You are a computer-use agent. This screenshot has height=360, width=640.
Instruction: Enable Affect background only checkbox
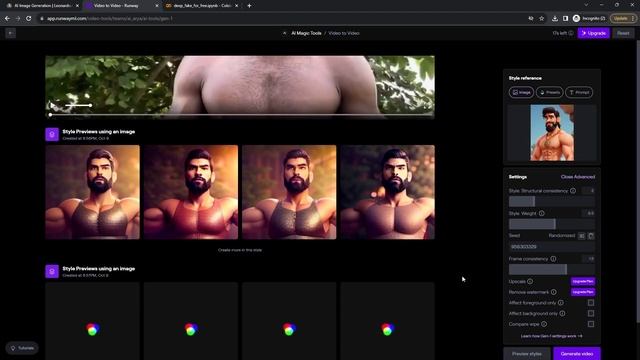(591, 313)
